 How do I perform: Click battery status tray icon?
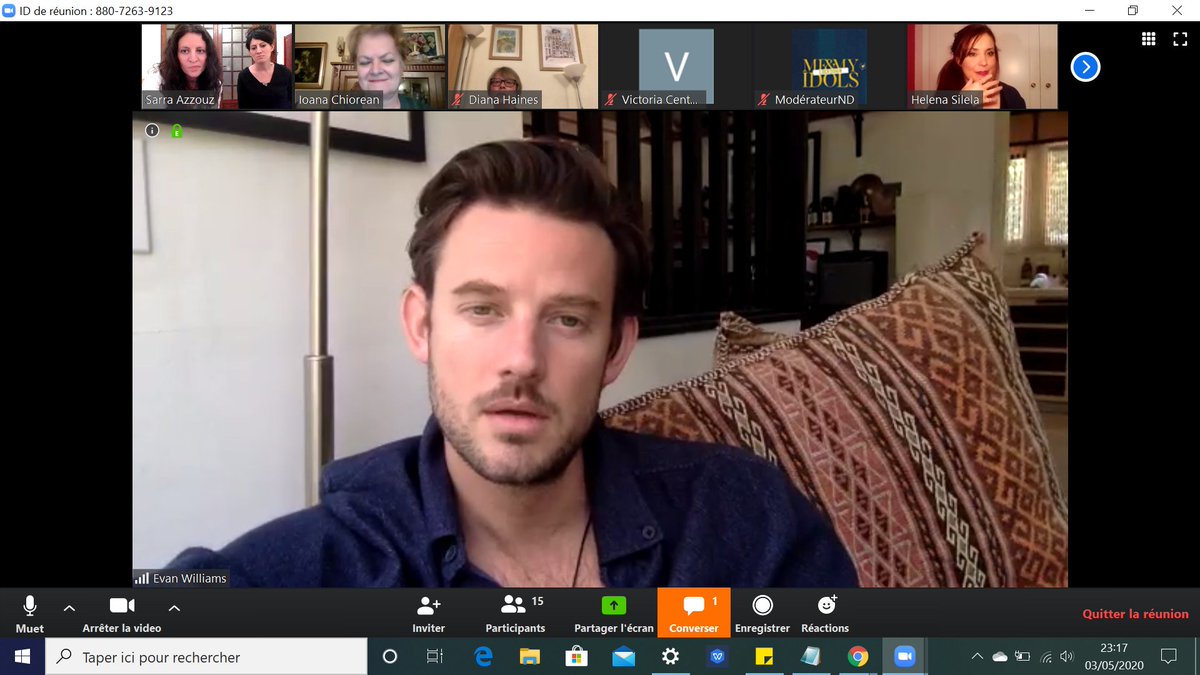click(x=1022, y=657)
